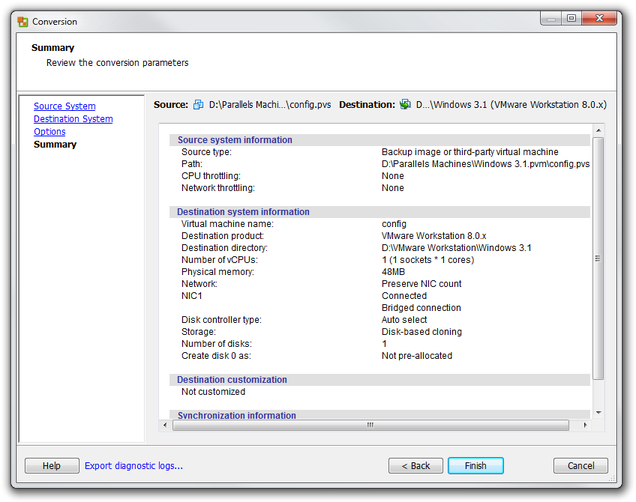Click the Disk-based cloning value
Screen dimensions: 636x502
[x=421, y=332]
